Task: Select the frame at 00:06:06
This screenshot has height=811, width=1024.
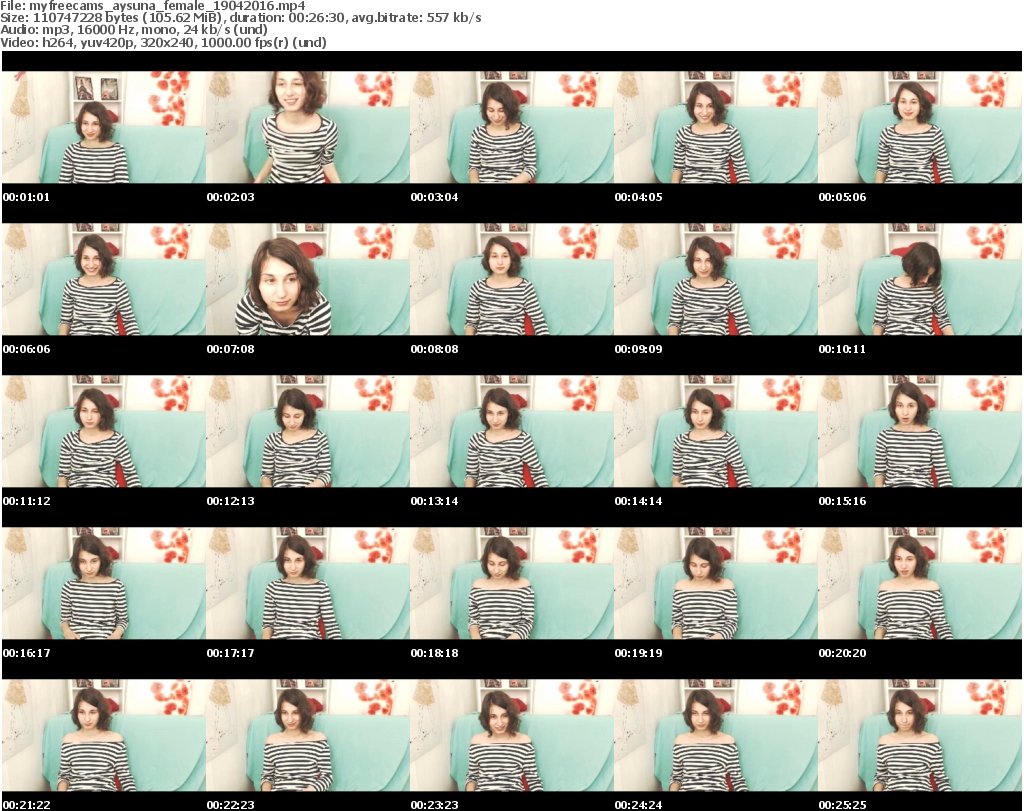Action: (x=104, y=279)
